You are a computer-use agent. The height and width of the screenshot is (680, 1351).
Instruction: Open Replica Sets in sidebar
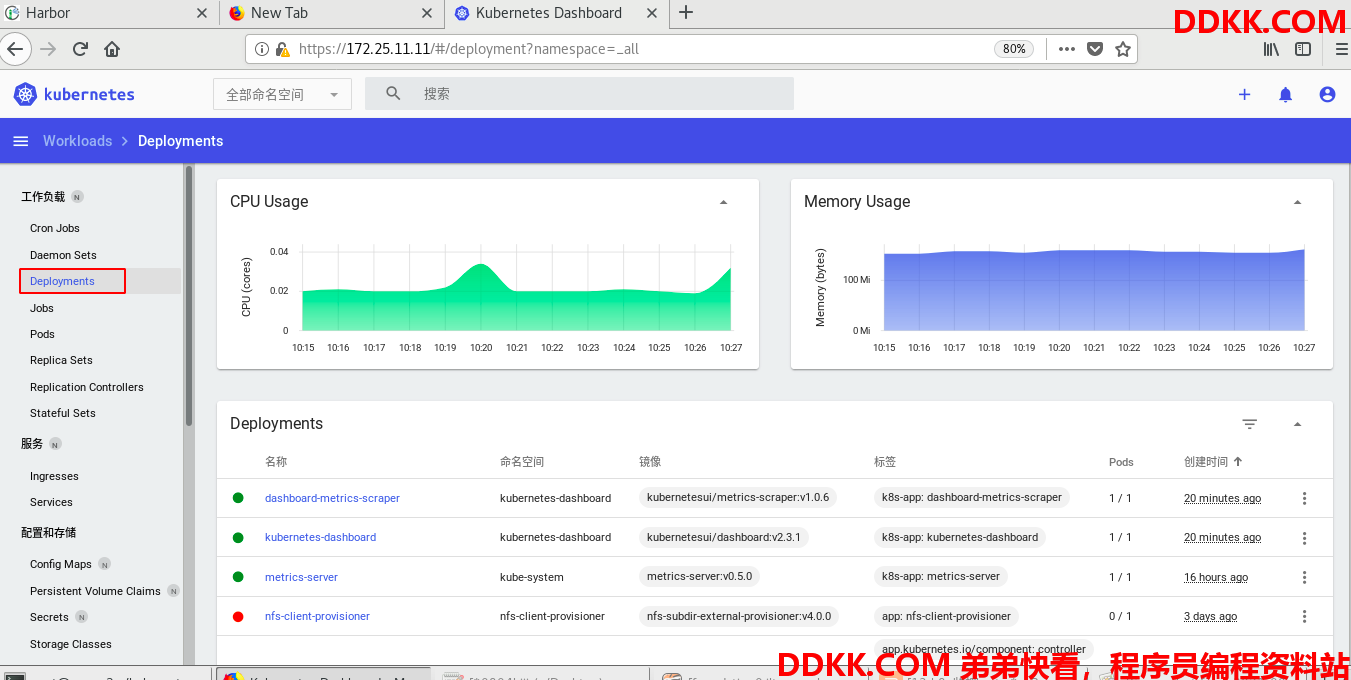tap(61, 360)
